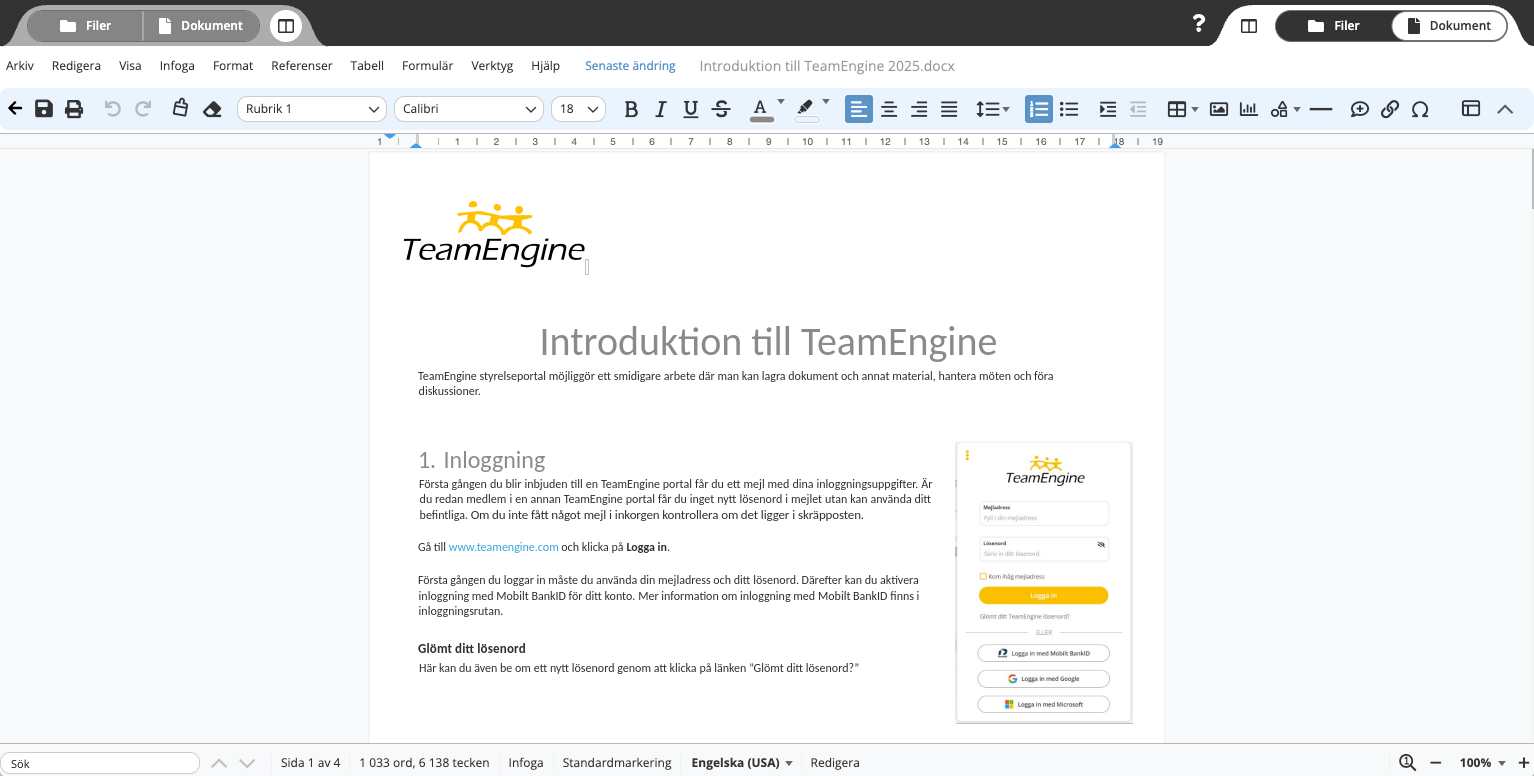Print the document using printer icon
The height and width of the screenshot is (776, 1534).
coord(74,109)
